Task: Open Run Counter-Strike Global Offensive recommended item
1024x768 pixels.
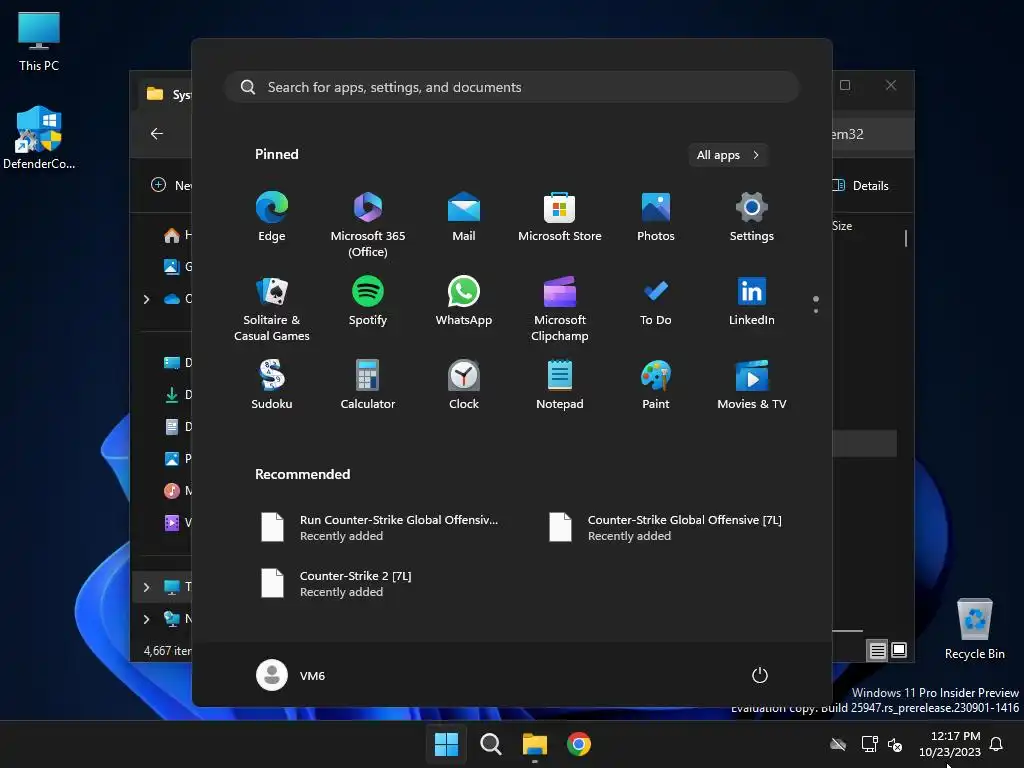Action: point(381,528)
